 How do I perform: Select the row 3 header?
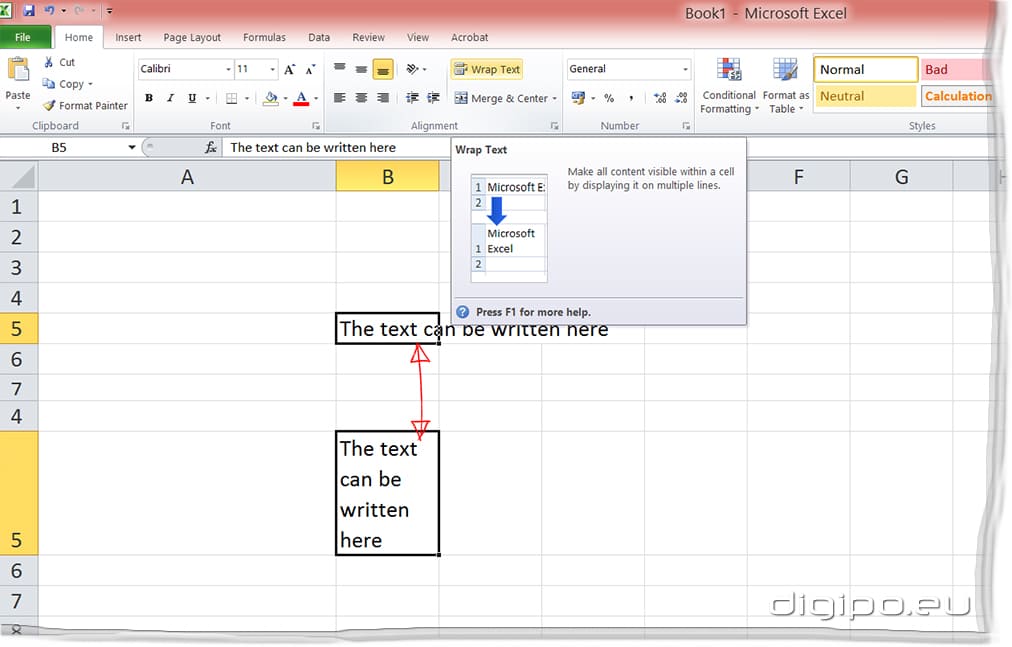(17, 267)
